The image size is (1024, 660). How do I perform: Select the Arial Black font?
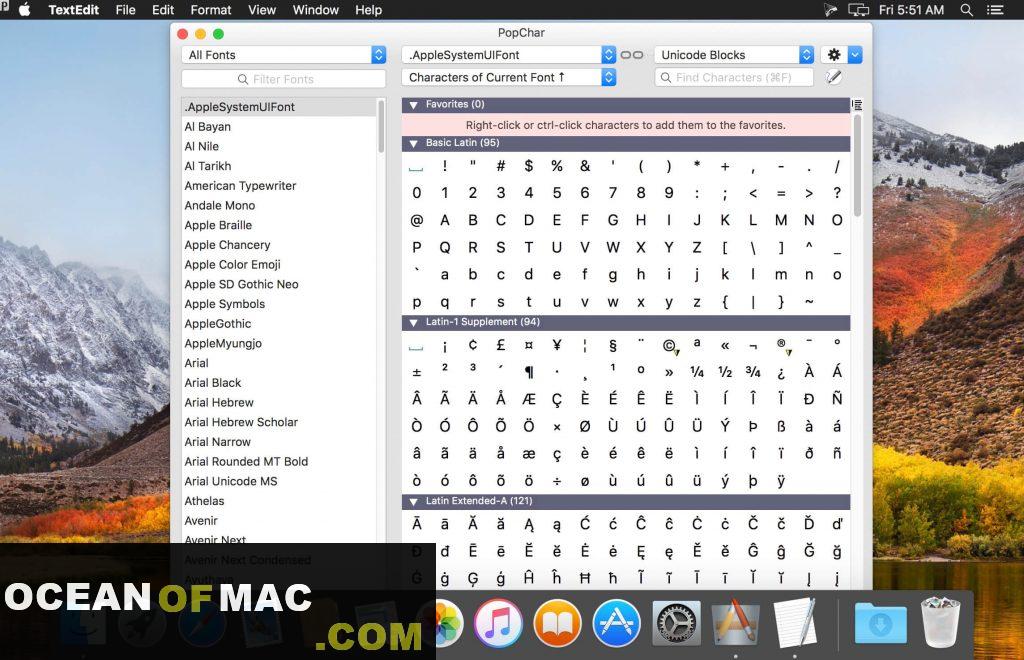click(x=213, y=383)
